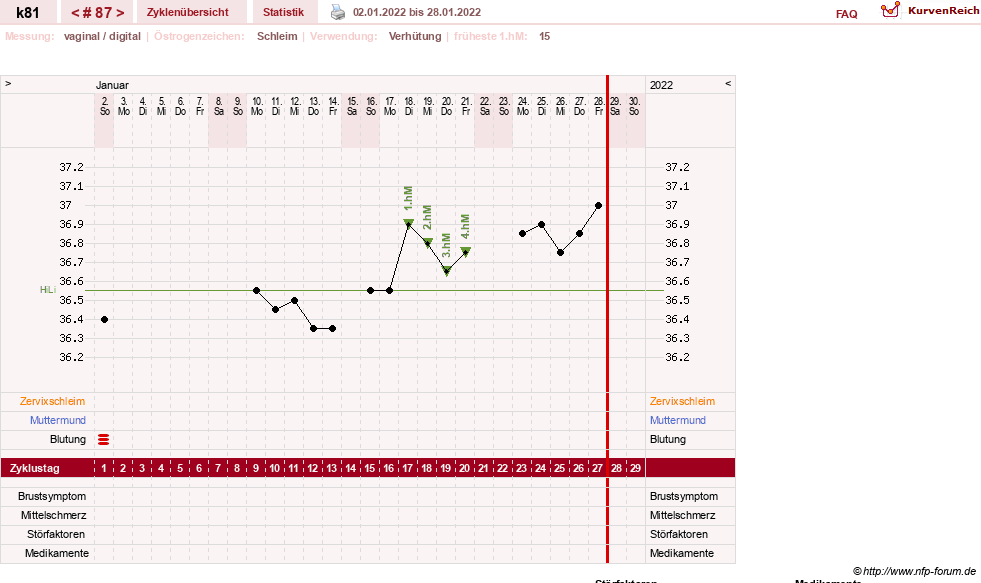
Task: Click the right Muttermund label
Action: point(678,420)
